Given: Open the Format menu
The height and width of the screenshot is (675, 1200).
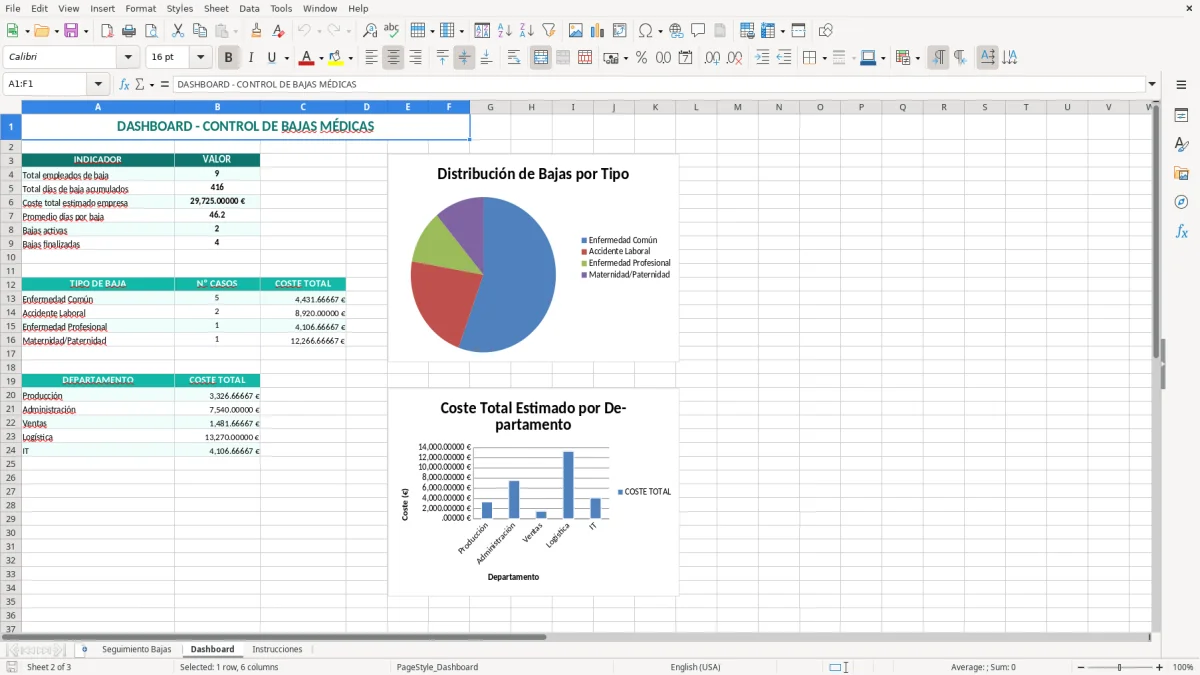Looking at the screenshot, I should click(x=140, y=8).
